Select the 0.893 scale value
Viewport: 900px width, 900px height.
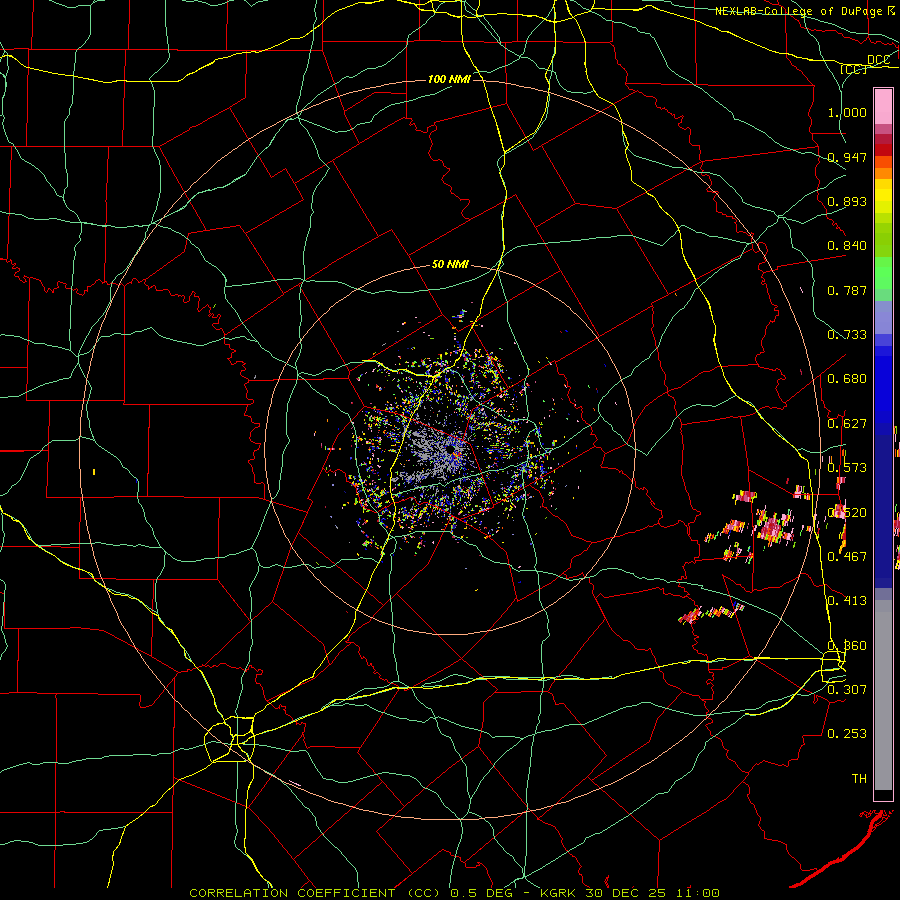[847, 201]
